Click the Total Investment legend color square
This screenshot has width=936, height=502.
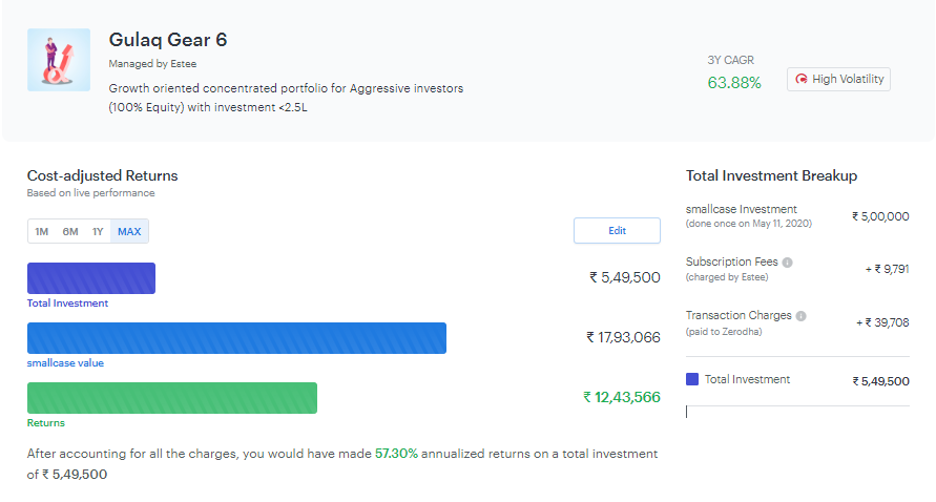click(692, 379)
